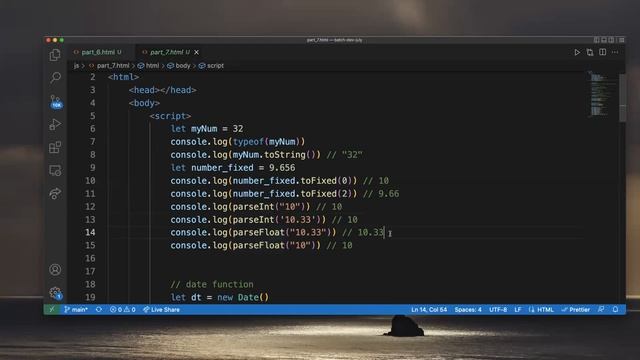
Task: Click line number 14 in gutter
Action: (90, 232)
